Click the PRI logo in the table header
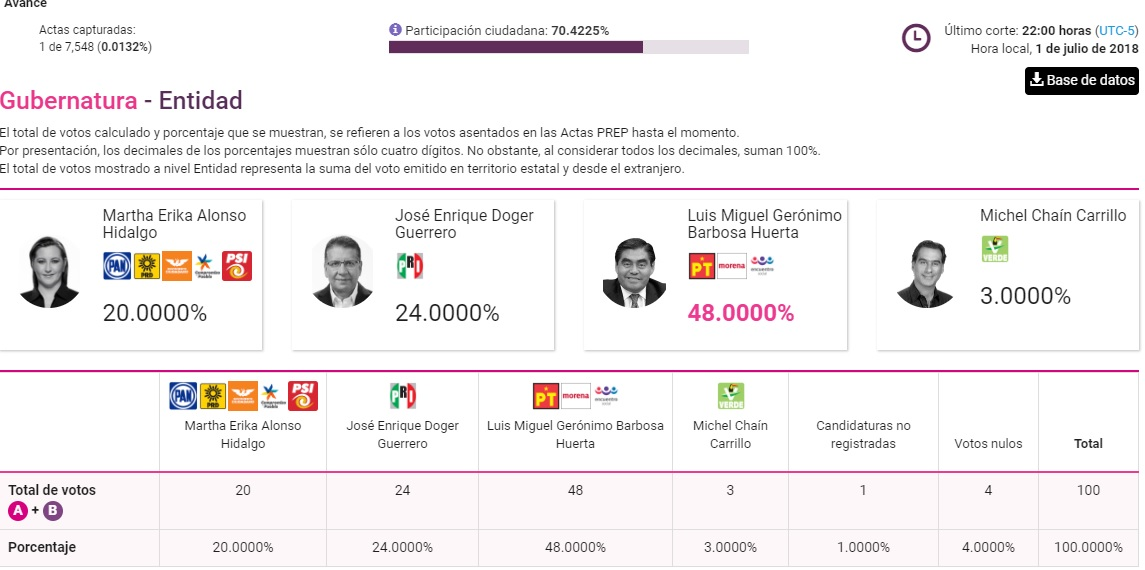1145x570 pixels. point(403,396)
